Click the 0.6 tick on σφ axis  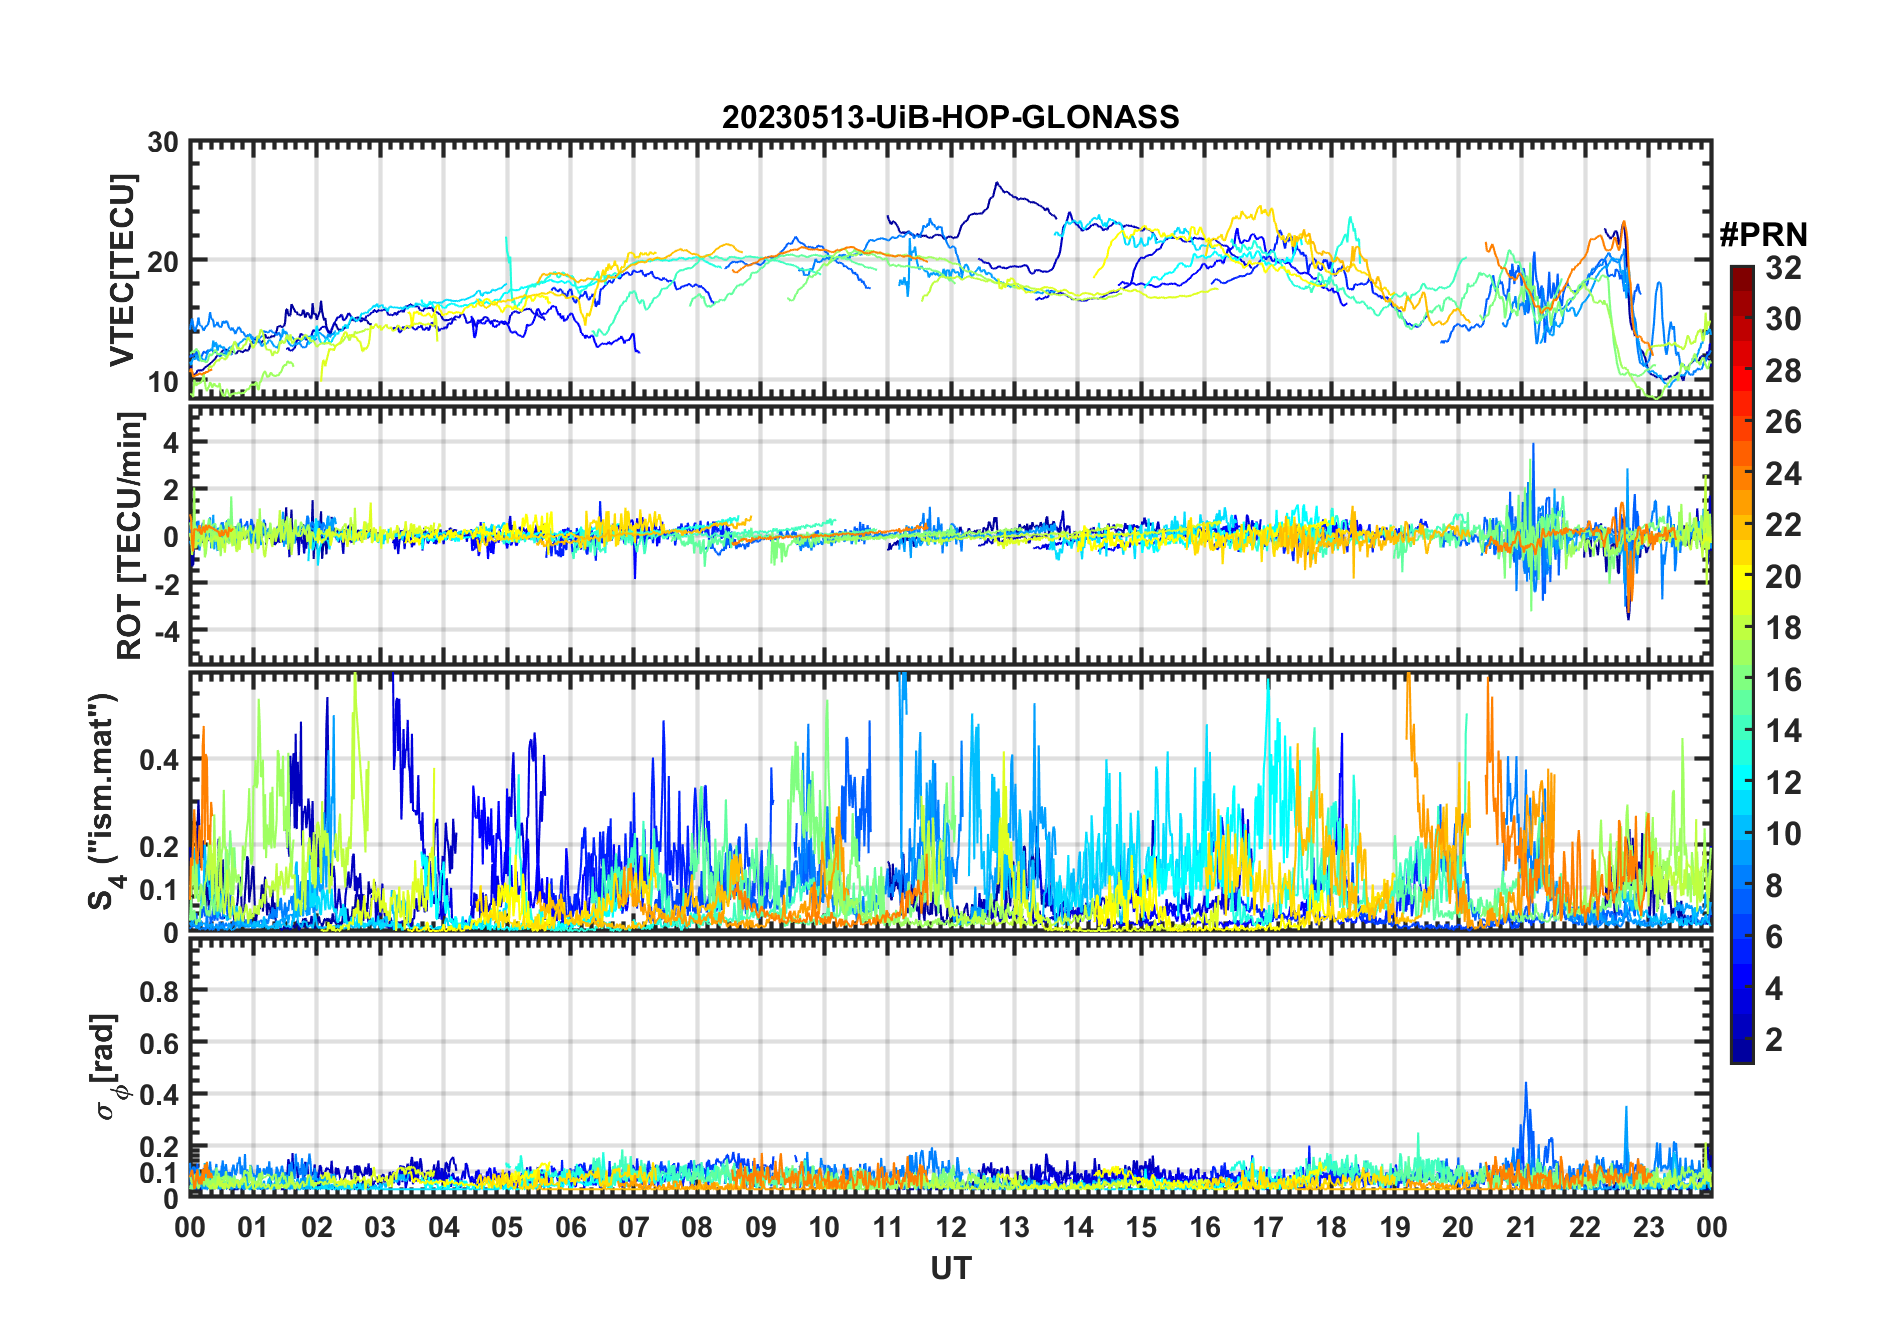[160, 1043]
